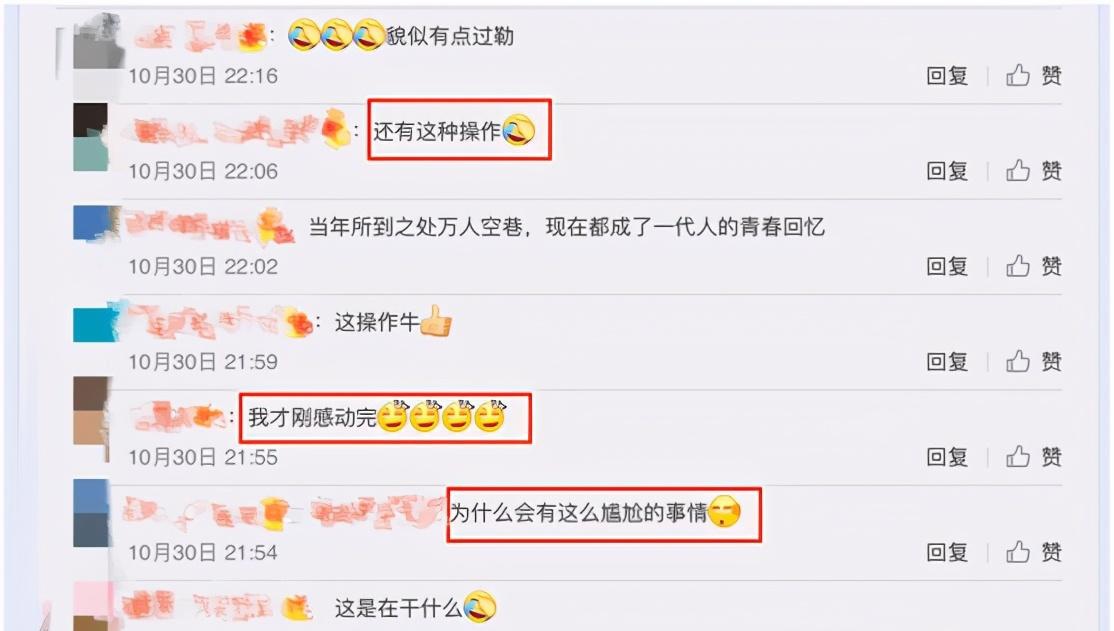Image resolution: width=1114 pixels, height=631 pixels.
Task: Click 回复 on the 22:06 comment
Action: pos(947,171)
